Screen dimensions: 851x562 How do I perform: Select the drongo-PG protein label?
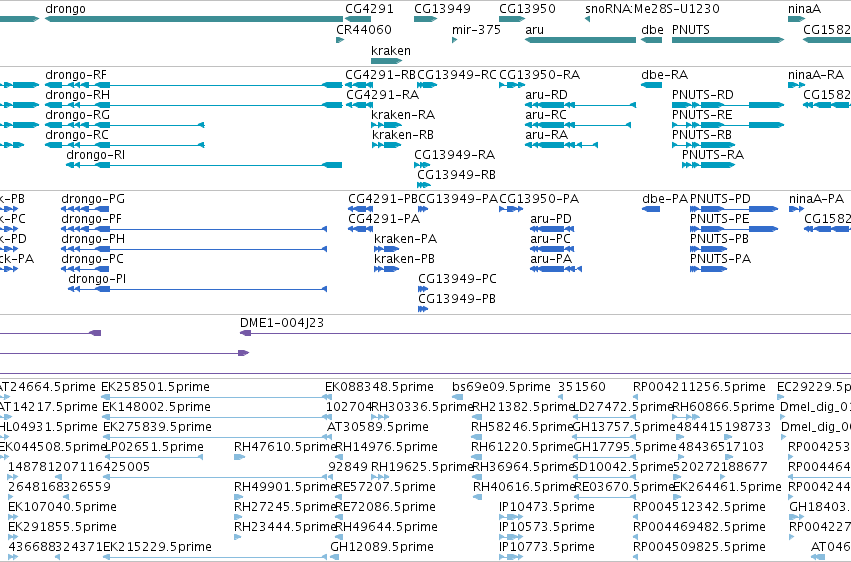click(x=93, y=199)
